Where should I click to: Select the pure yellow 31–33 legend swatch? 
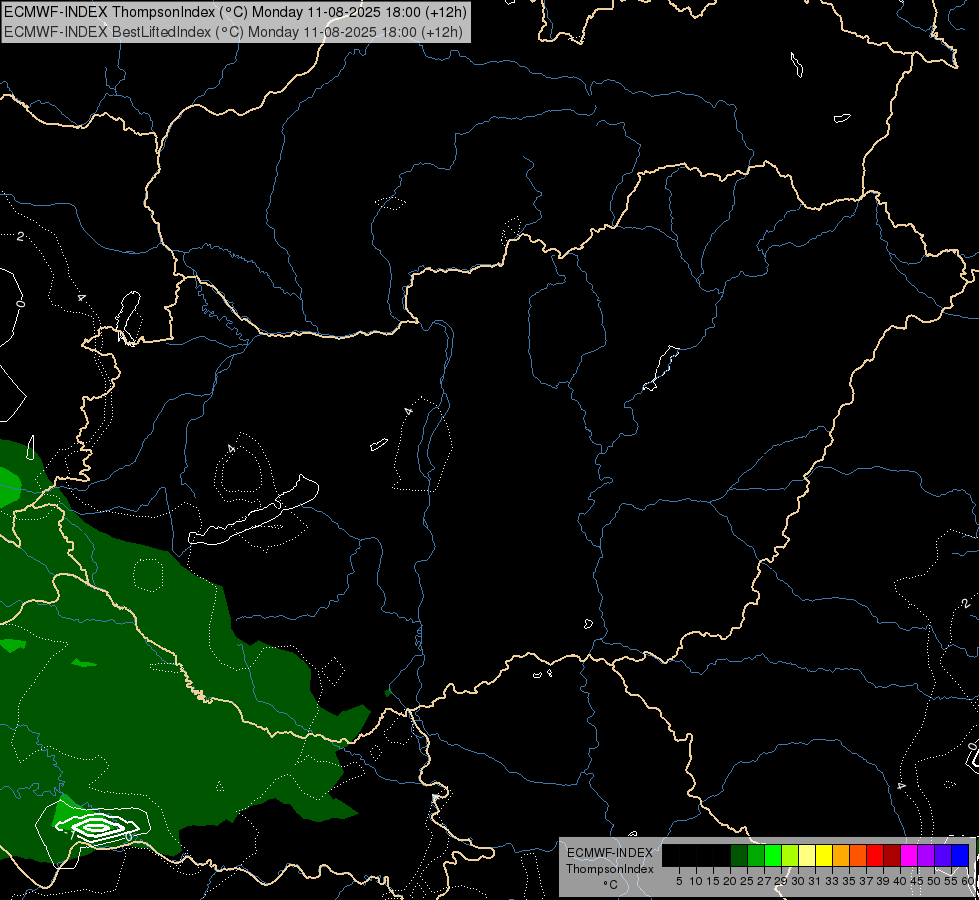point(824,855)
